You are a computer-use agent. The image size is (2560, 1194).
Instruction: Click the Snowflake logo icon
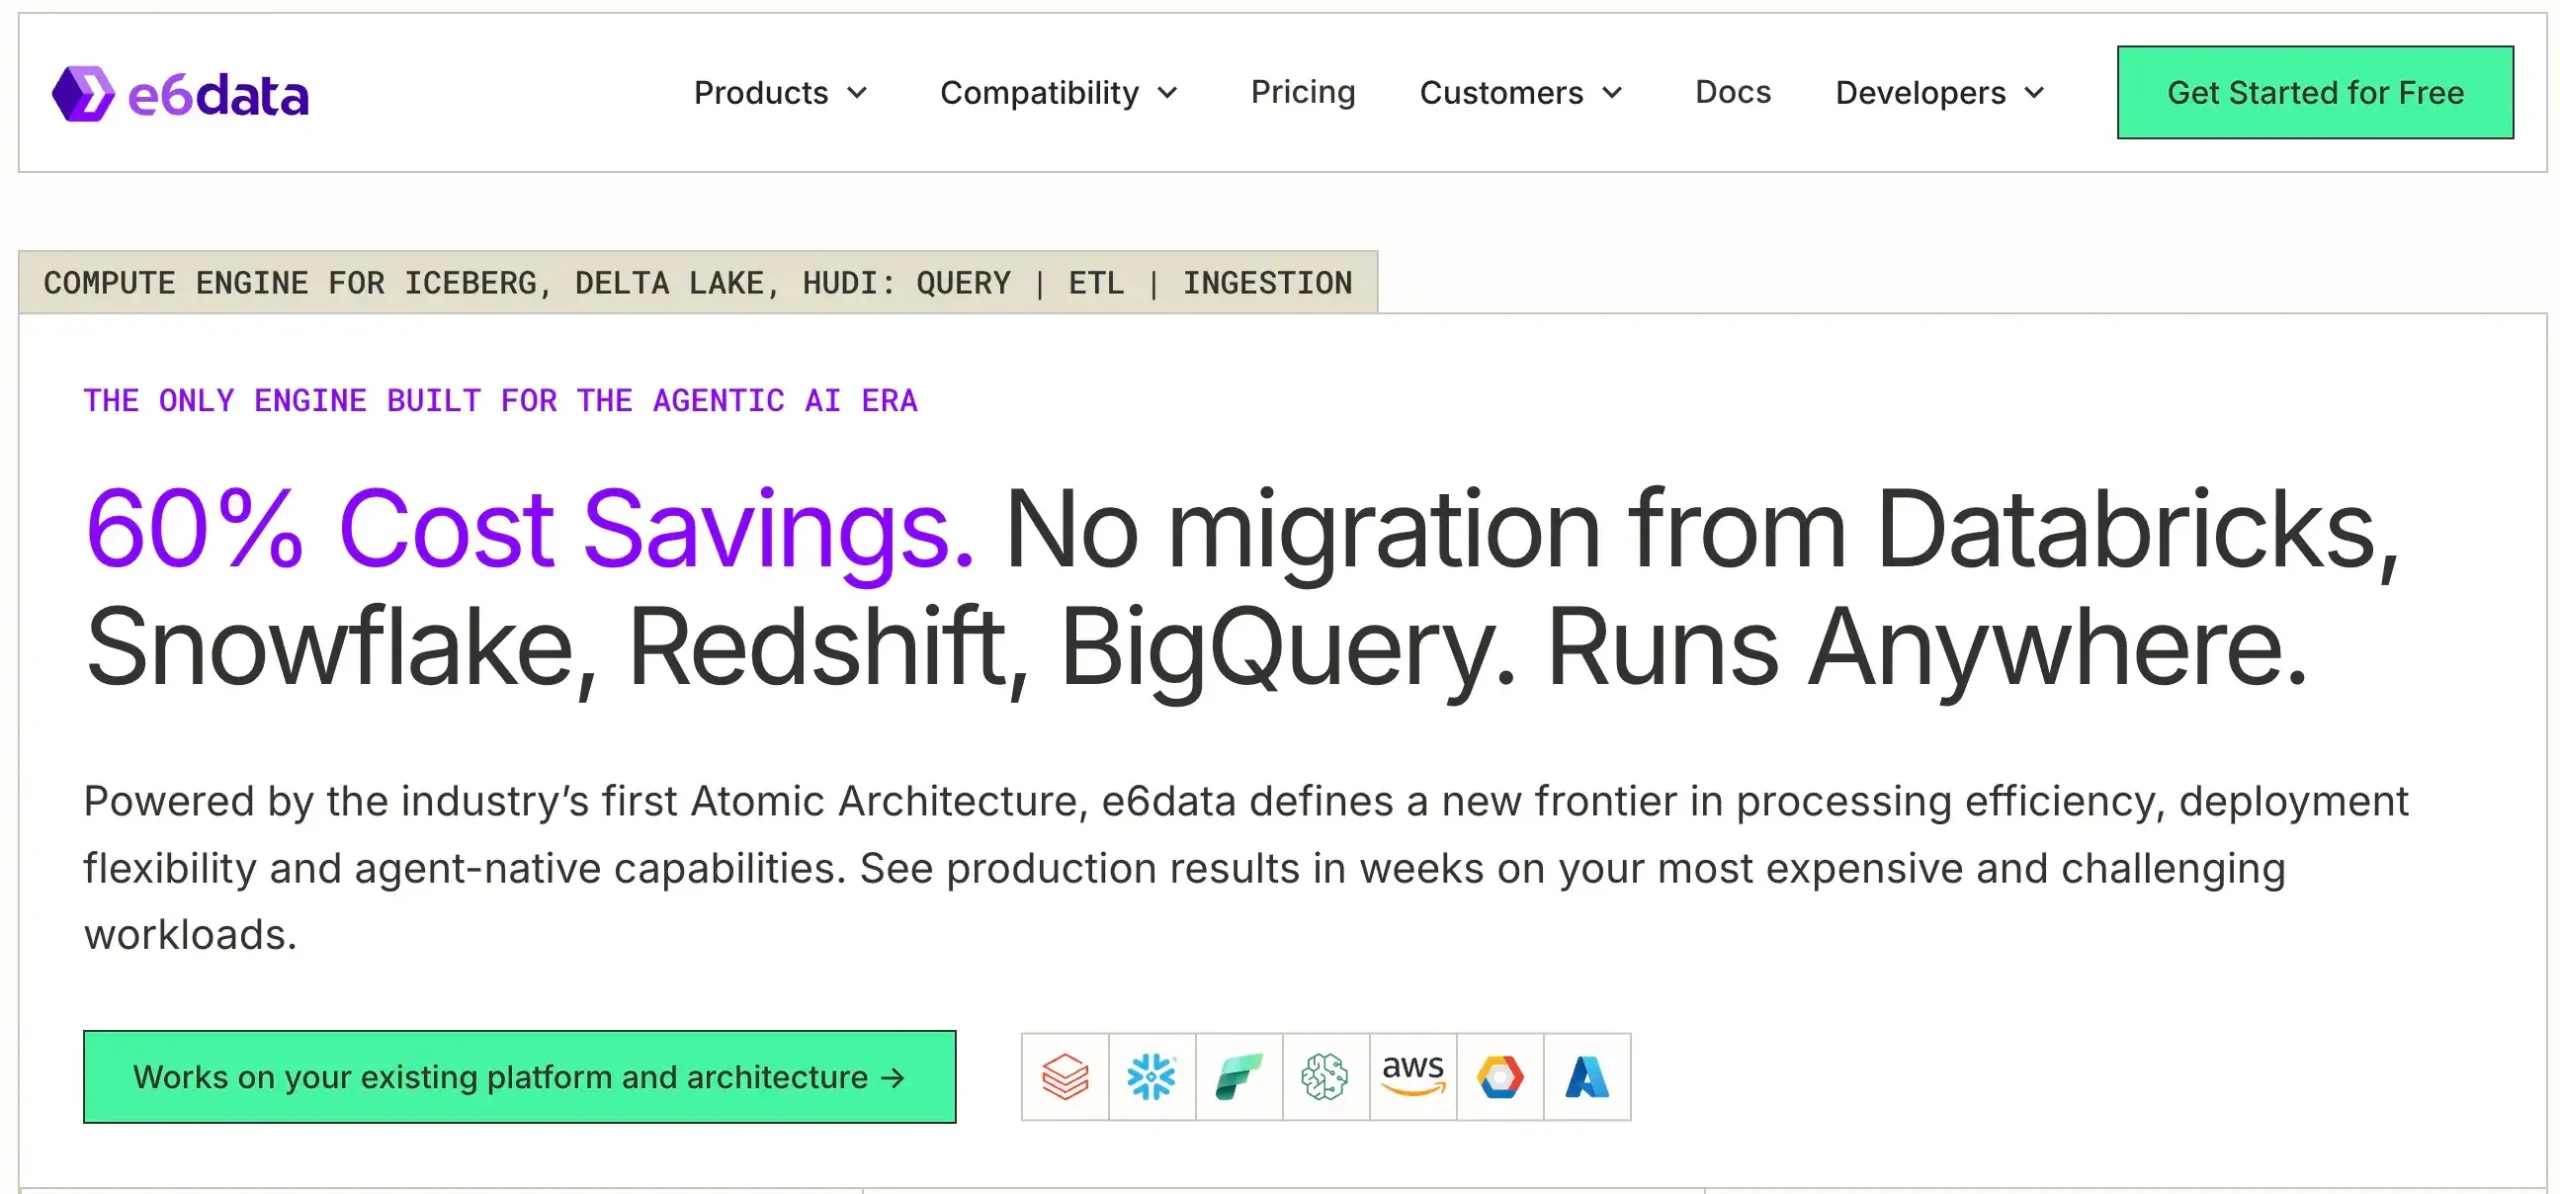pos(1152,1077)
